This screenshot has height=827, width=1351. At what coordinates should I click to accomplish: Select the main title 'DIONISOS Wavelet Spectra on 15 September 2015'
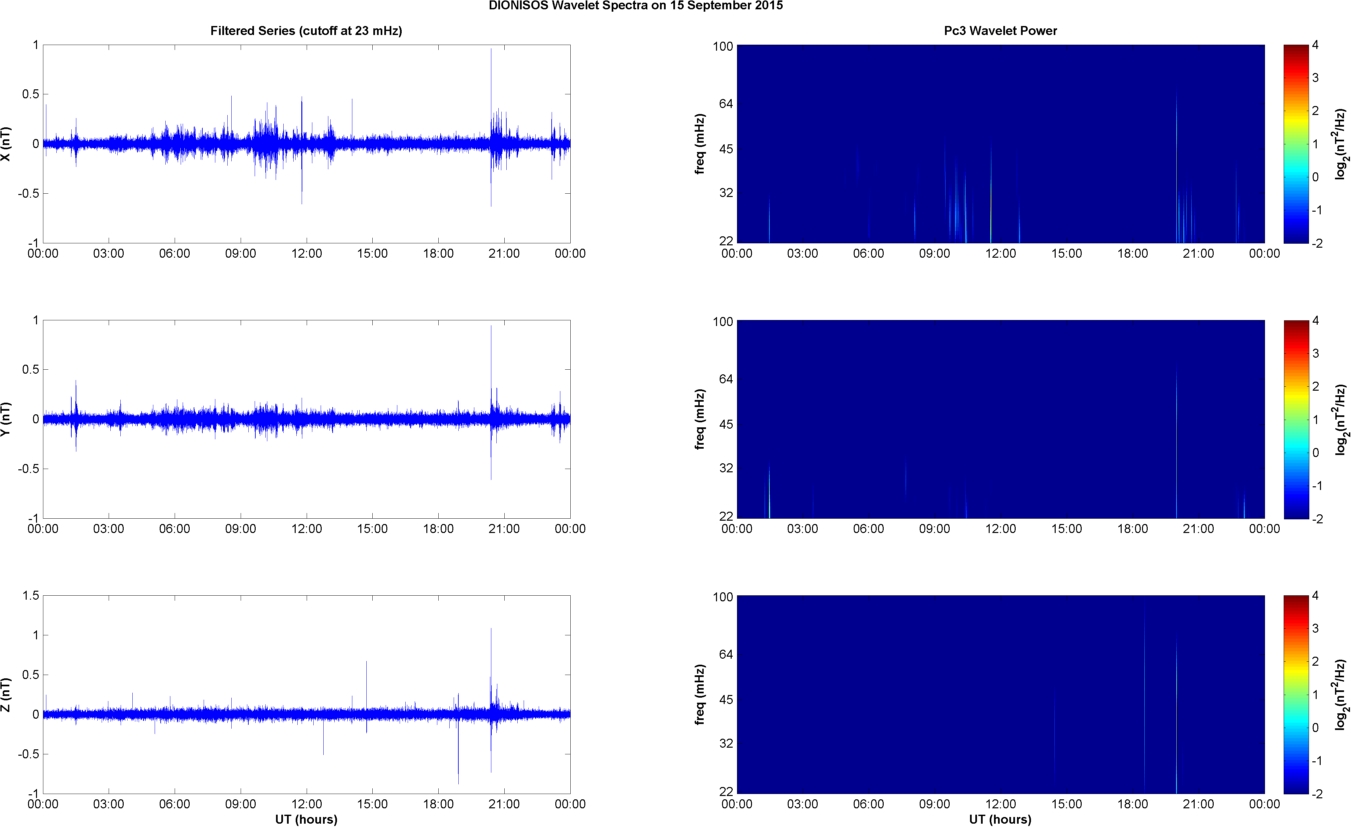point(636,6)
